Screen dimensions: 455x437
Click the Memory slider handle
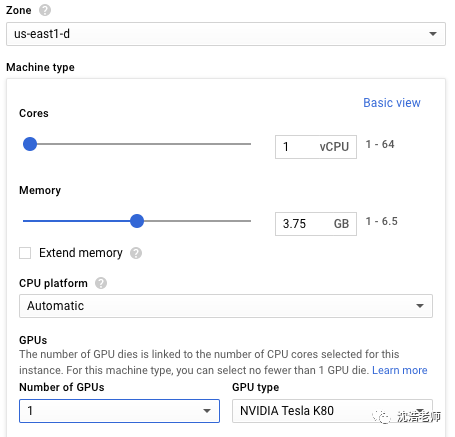tap(137, 221)
